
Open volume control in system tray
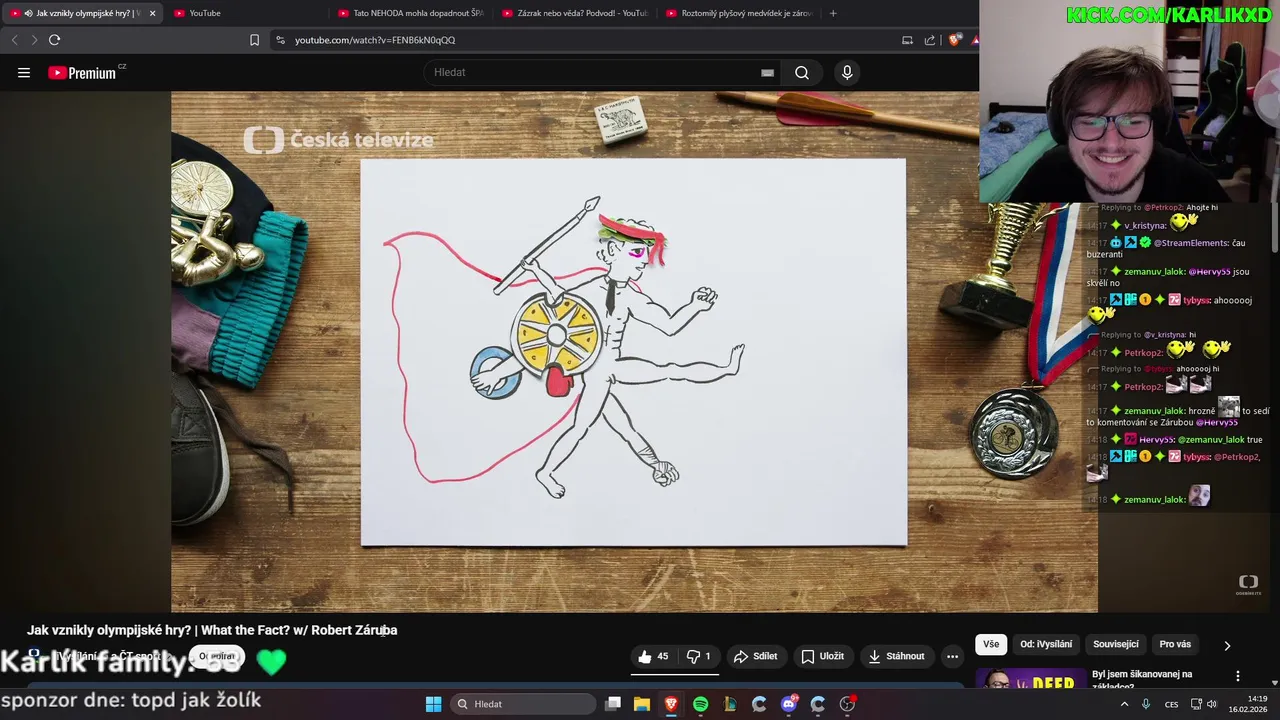[x=1212, y=704]
